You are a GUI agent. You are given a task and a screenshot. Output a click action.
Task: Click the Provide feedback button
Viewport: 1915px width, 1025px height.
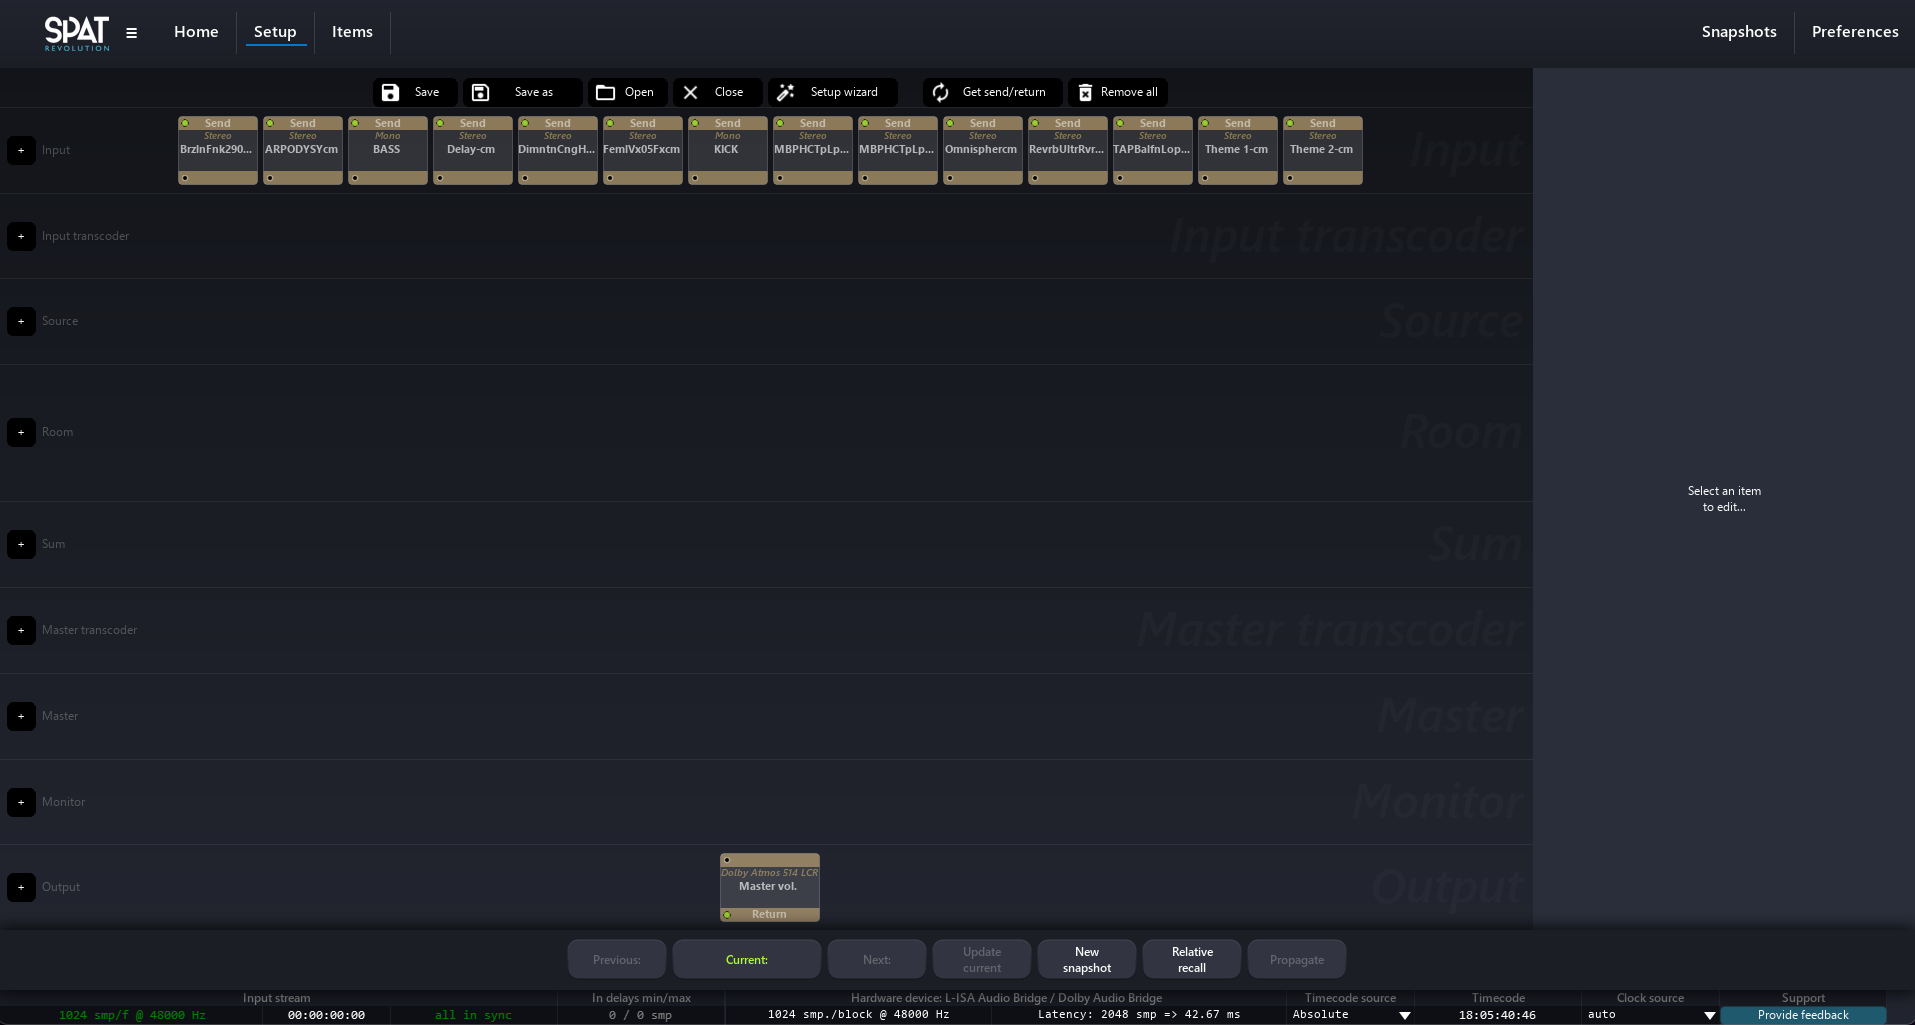(x=1802, y=1015)
